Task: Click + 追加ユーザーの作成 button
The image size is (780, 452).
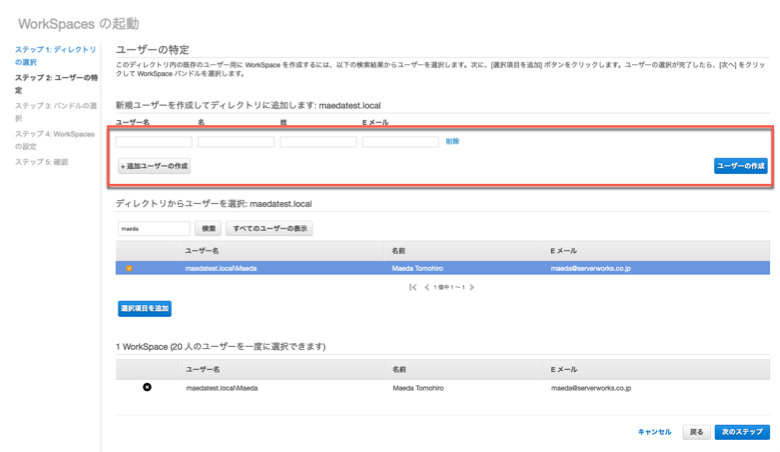Action: coord(153,165)
